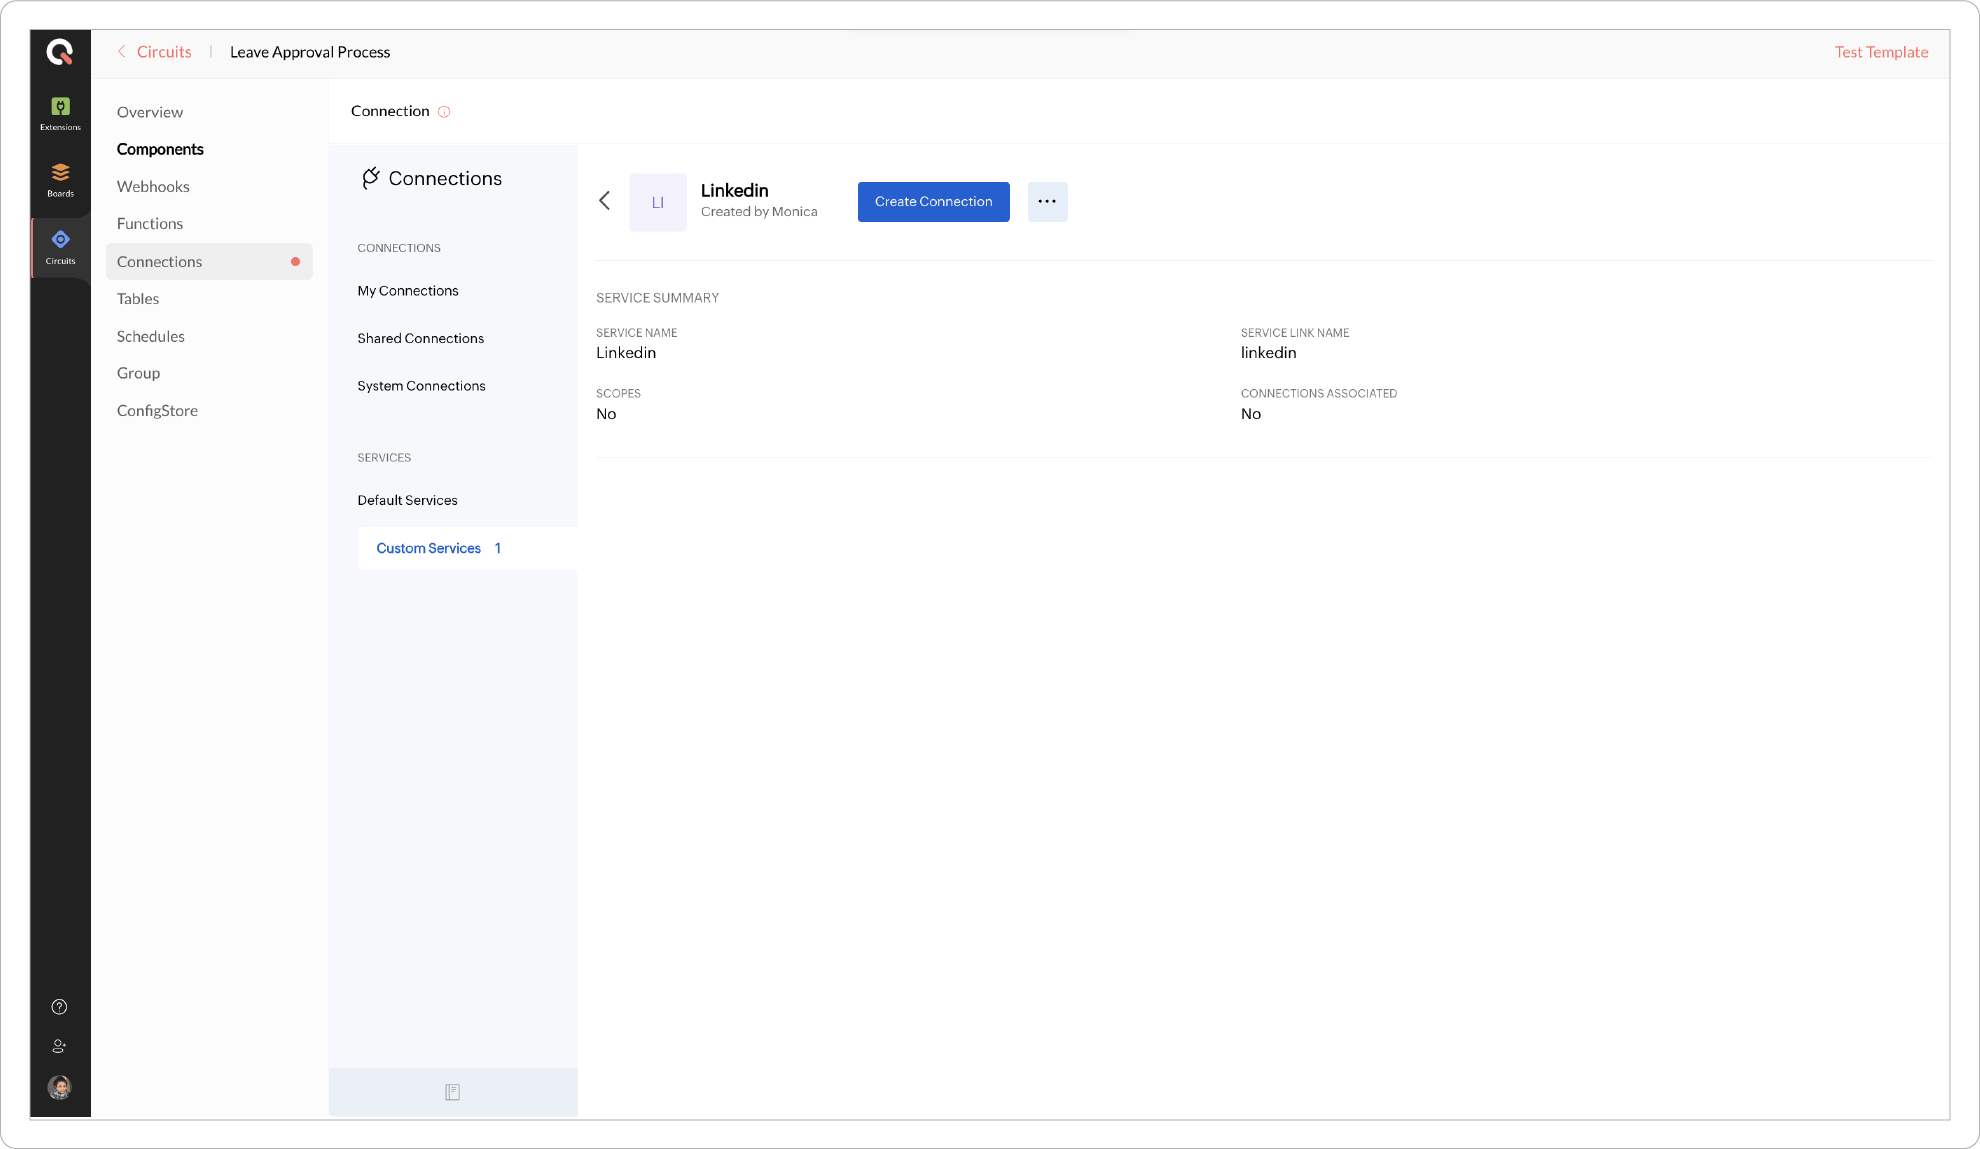Go back to Circuits breadcrumb

(163, 52)
